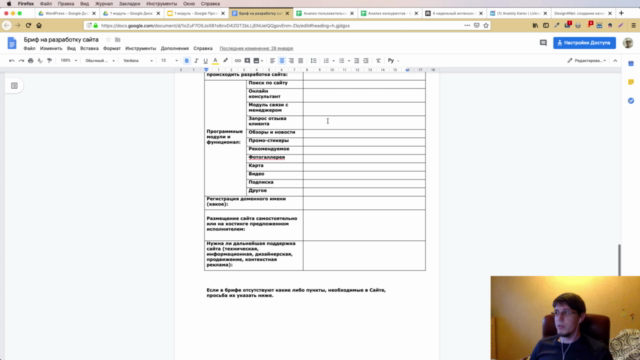This screenshot has height=360, width=640.
Task: Open the Справка menu in Docs
Action: coord(203,49)
